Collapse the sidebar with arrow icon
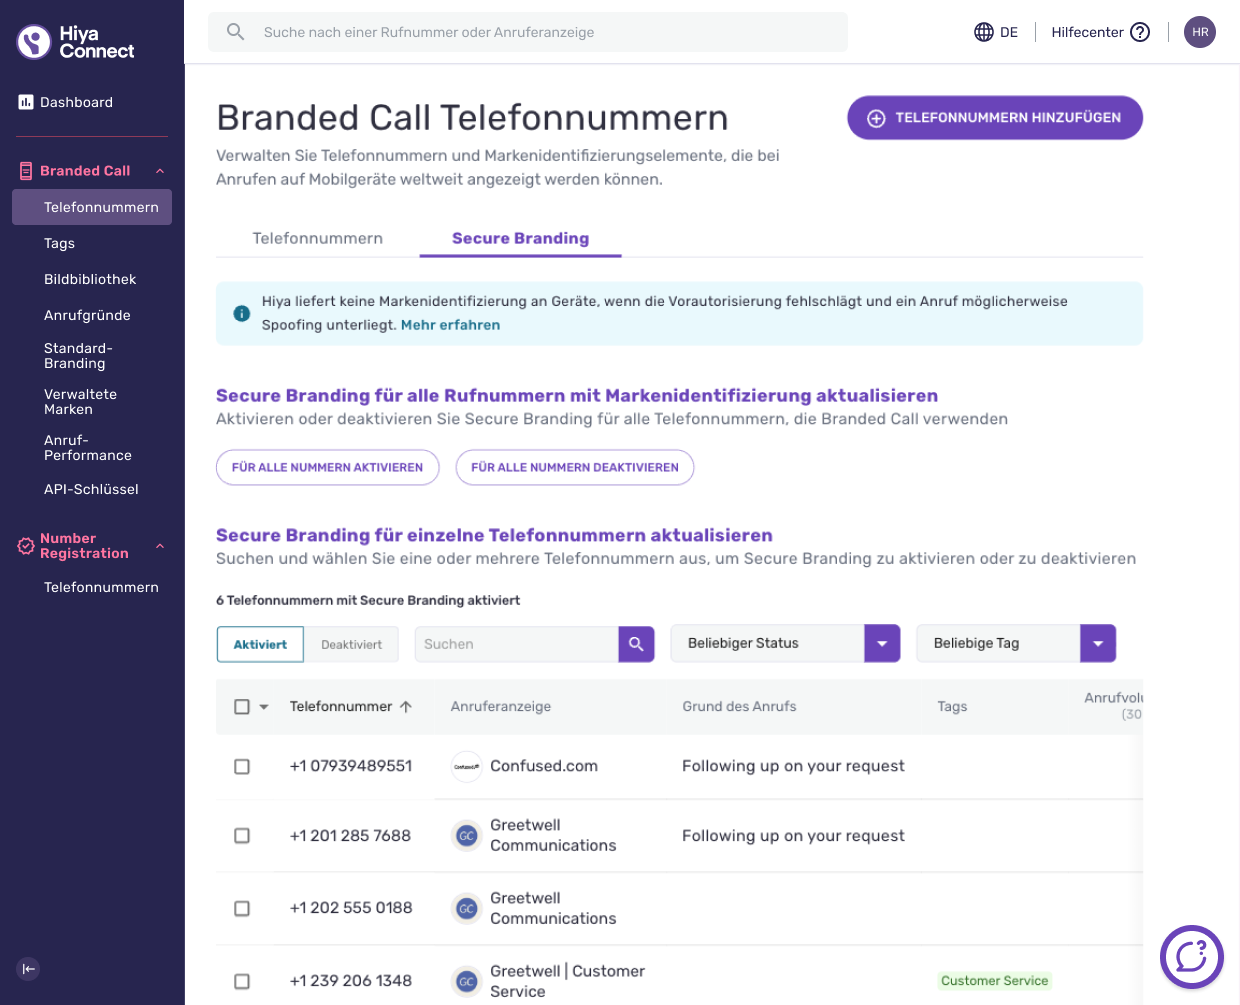This screenshot has height=1005, width=1240. (28, 968)
